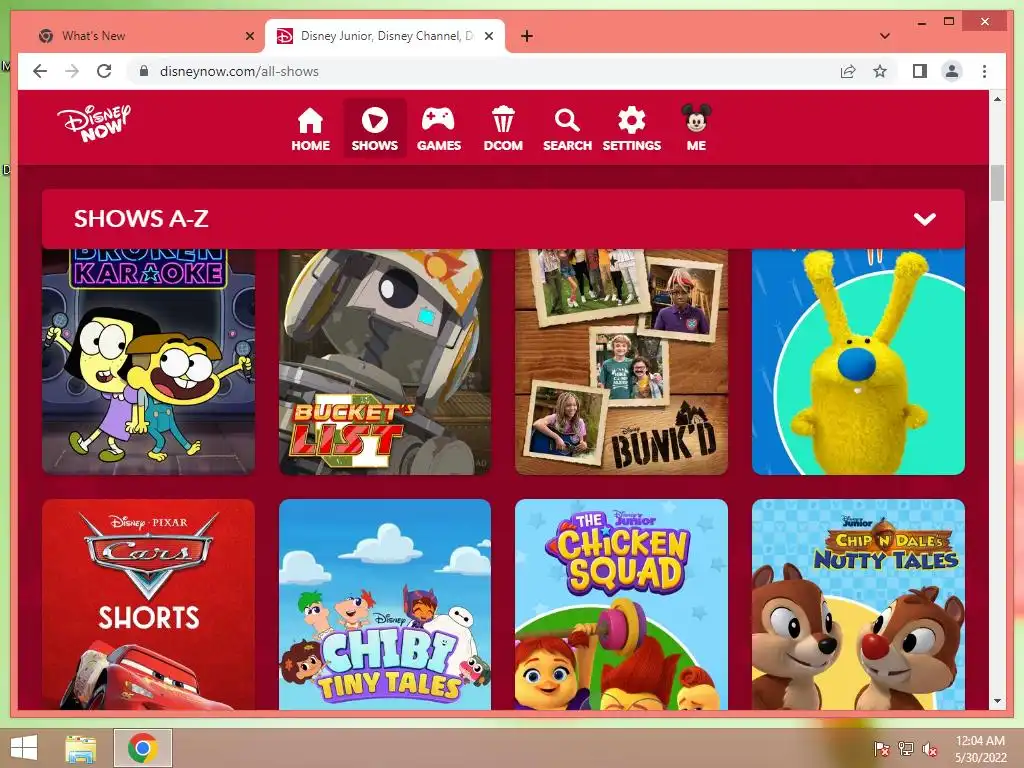The image size is (1024, 768).
Task: Click scrollbar down arrow
Action: (997, 701)
